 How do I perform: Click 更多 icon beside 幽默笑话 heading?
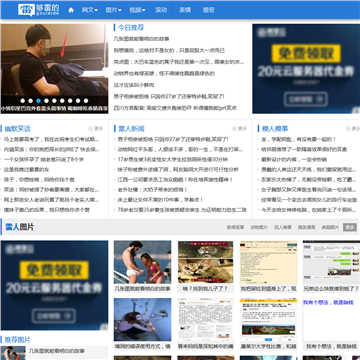[x=96, y=129]
